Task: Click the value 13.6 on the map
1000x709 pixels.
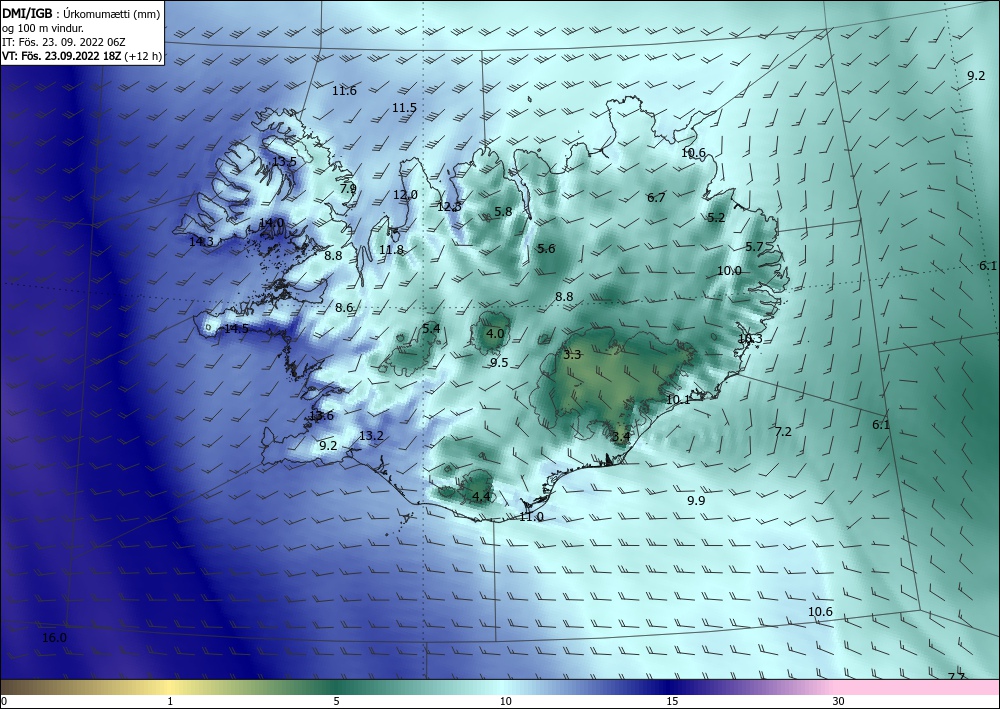Action: 321,416
